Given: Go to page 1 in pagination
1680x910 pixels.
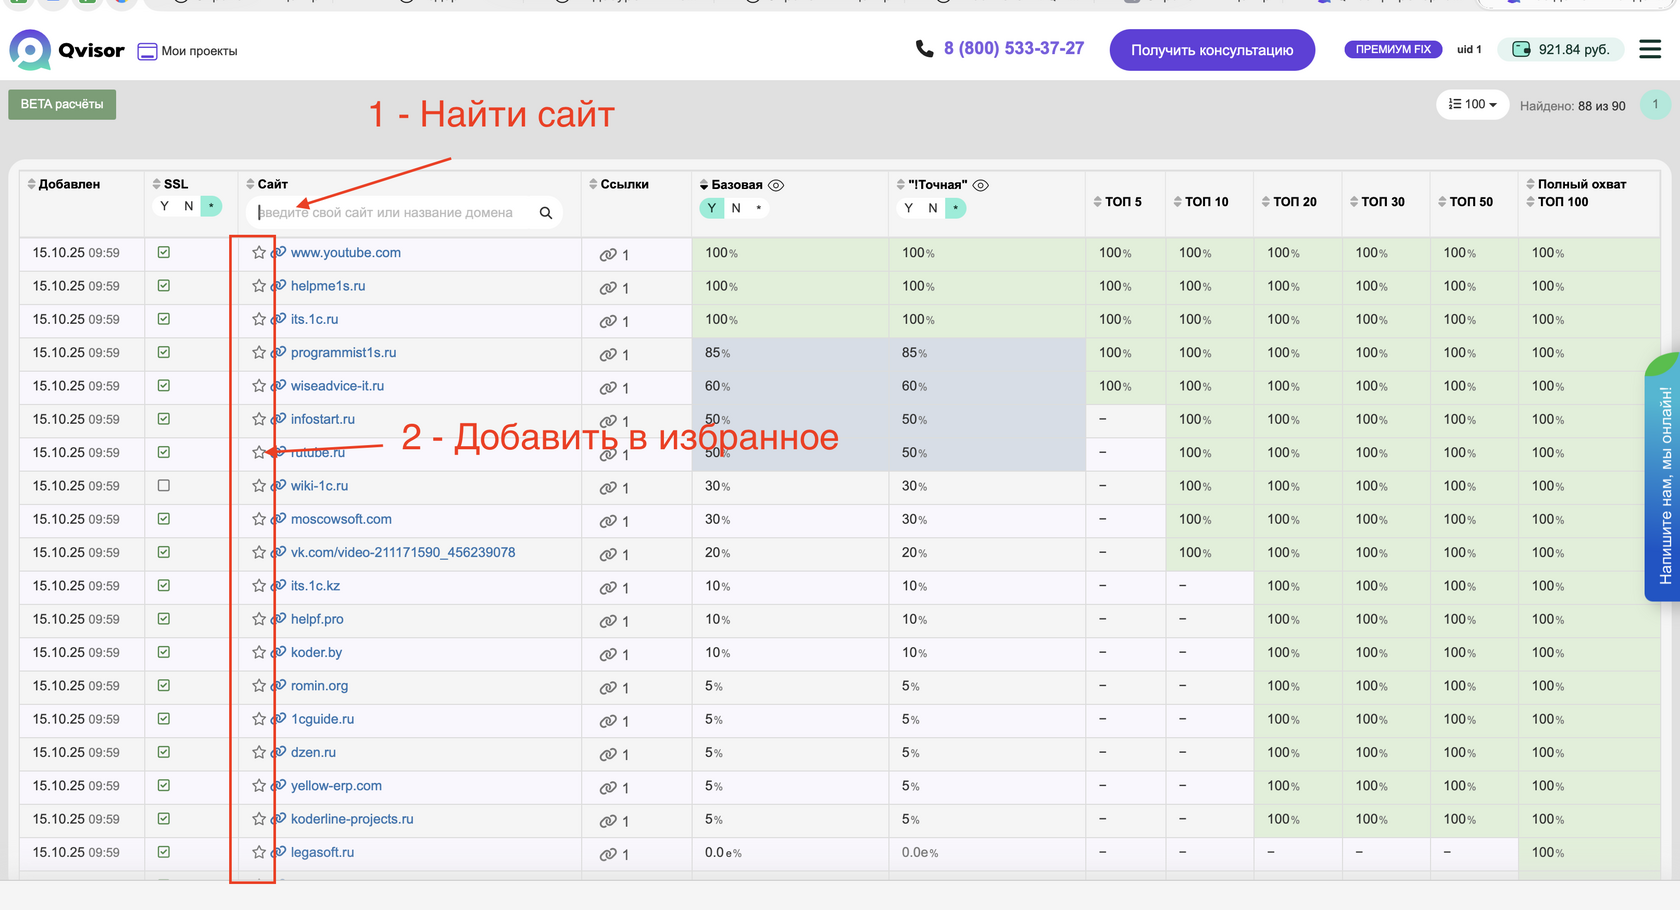Looking at the screenshot, I should [x=1656, y=104].
